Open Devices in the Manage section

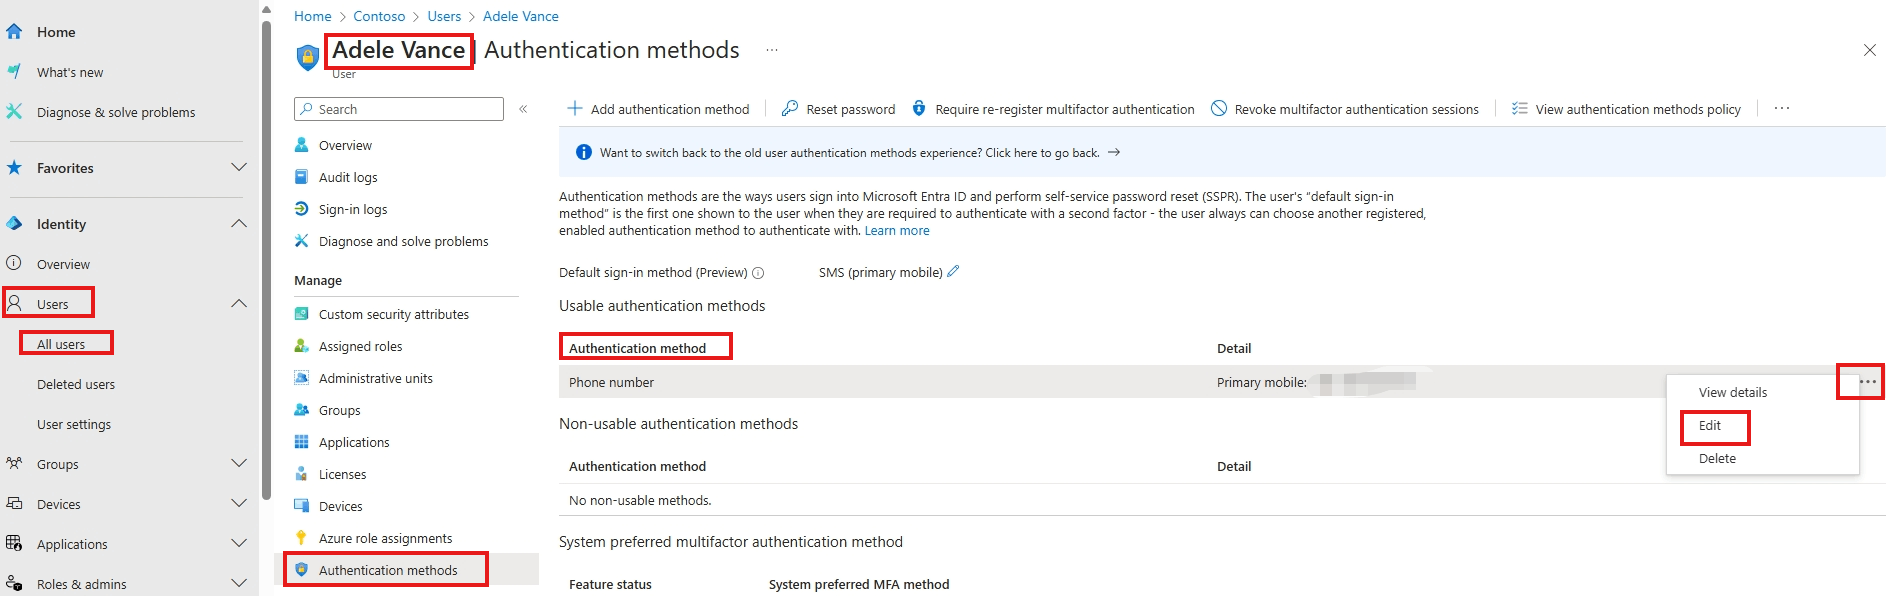tap(340, 506)
